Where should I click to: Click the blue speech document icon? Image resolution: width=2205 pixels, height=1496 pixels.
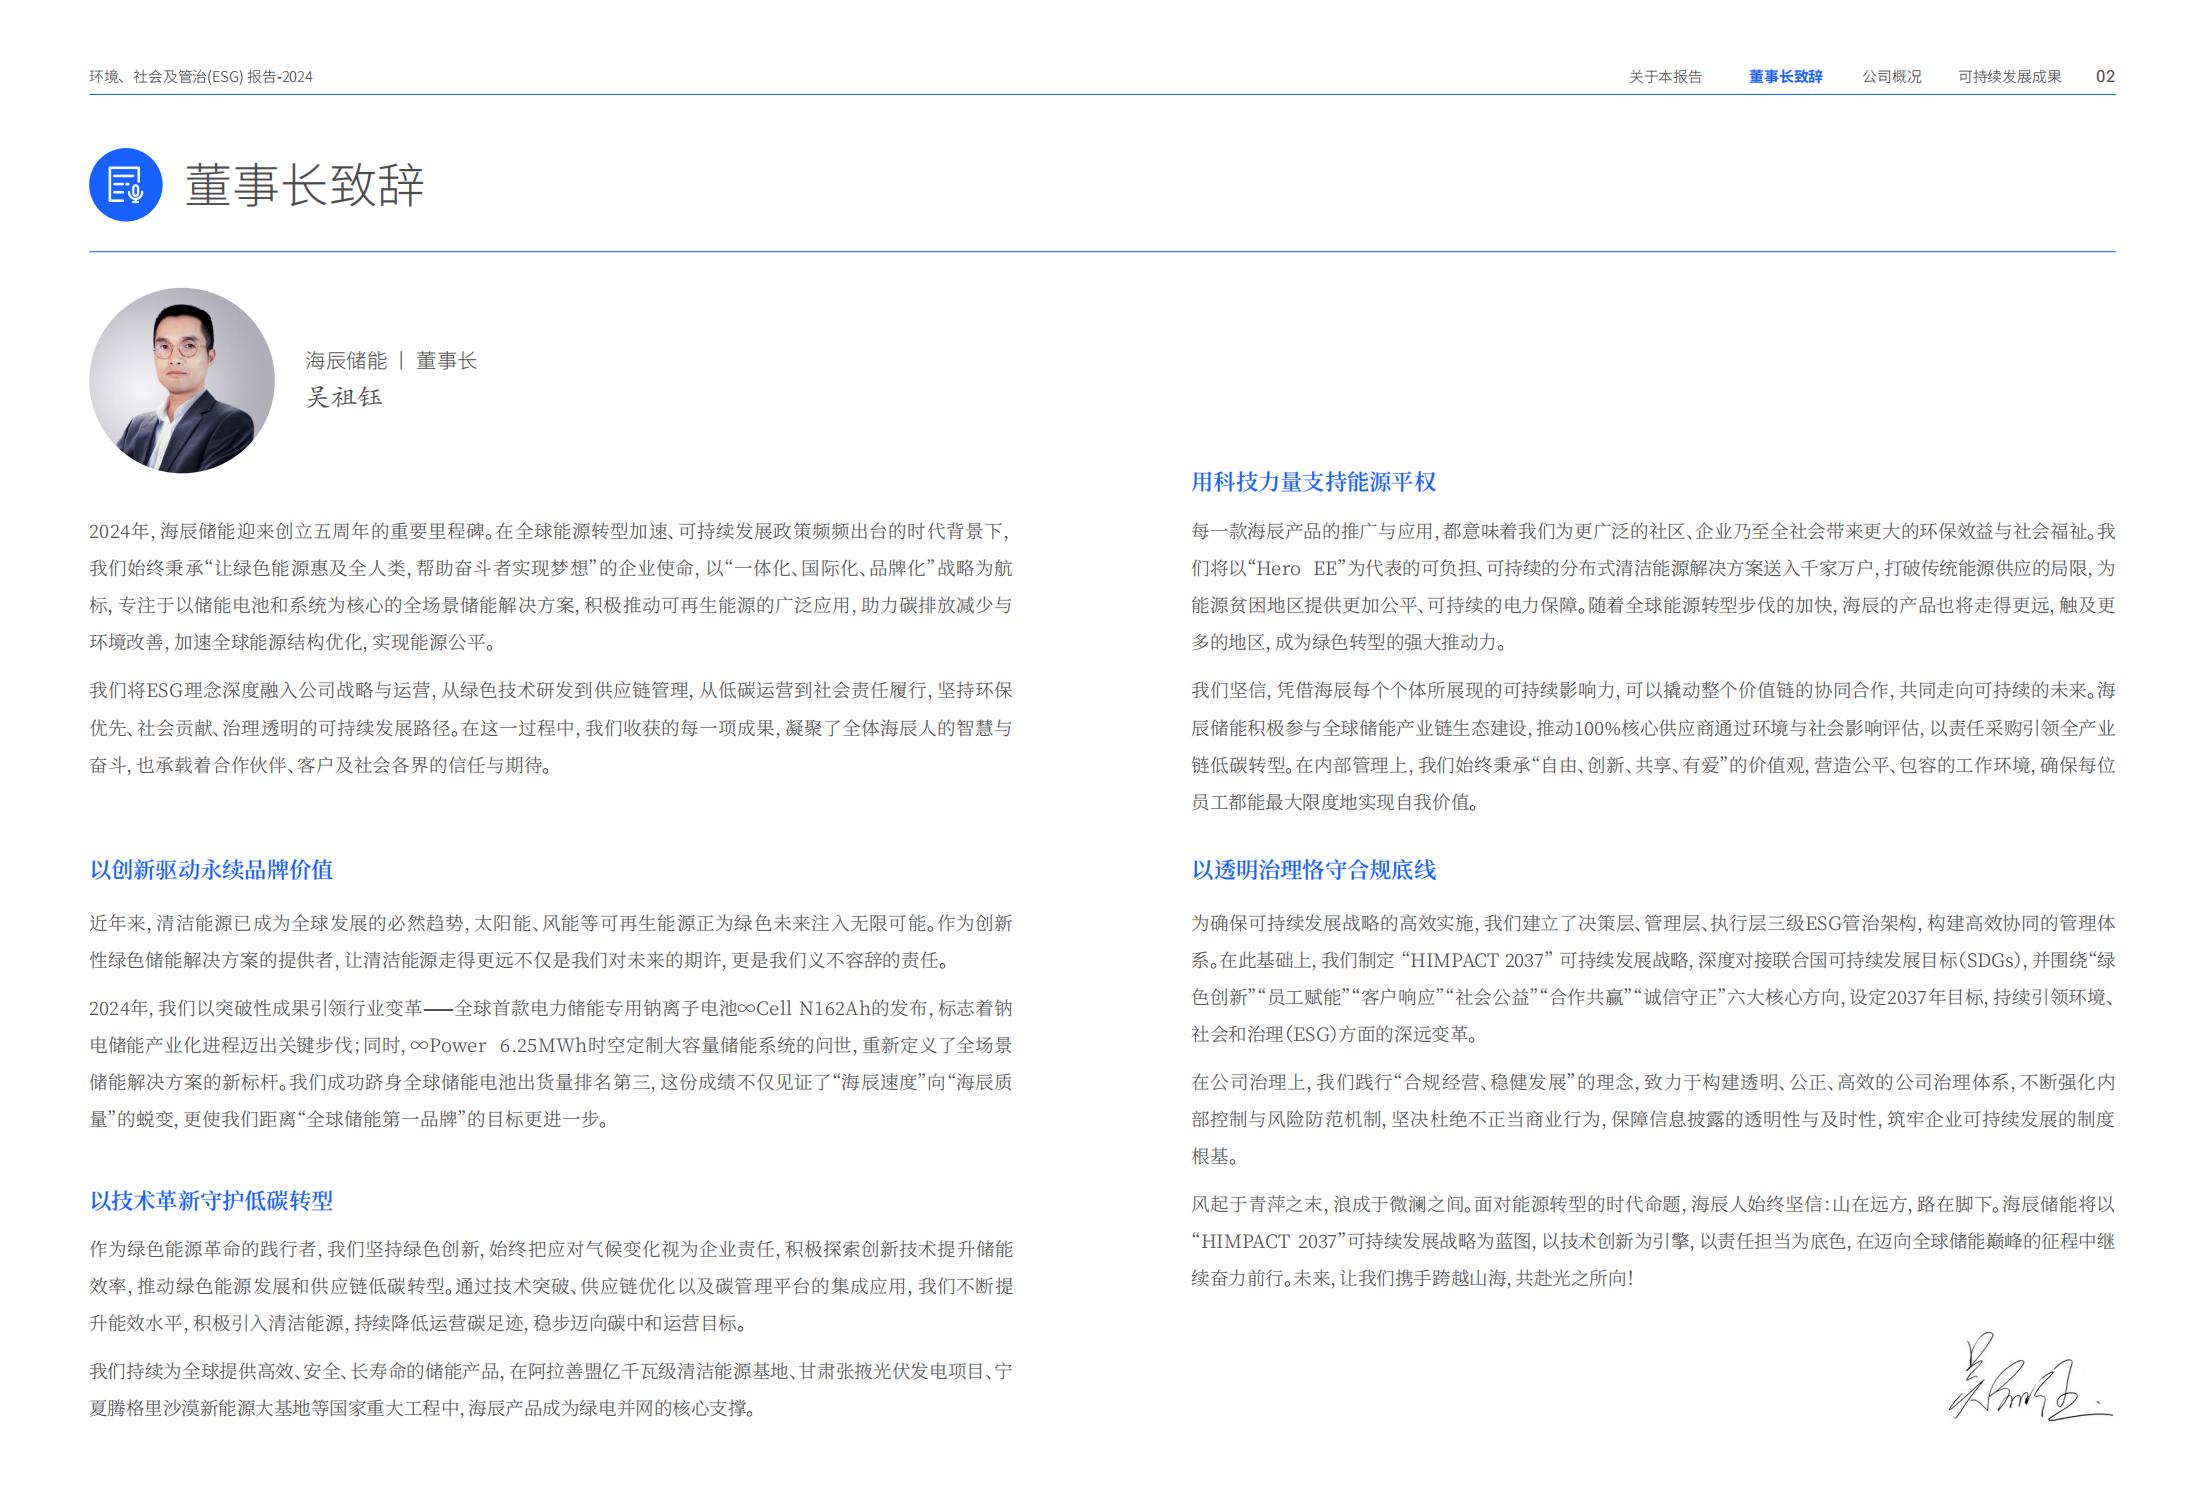click(125, 185)
